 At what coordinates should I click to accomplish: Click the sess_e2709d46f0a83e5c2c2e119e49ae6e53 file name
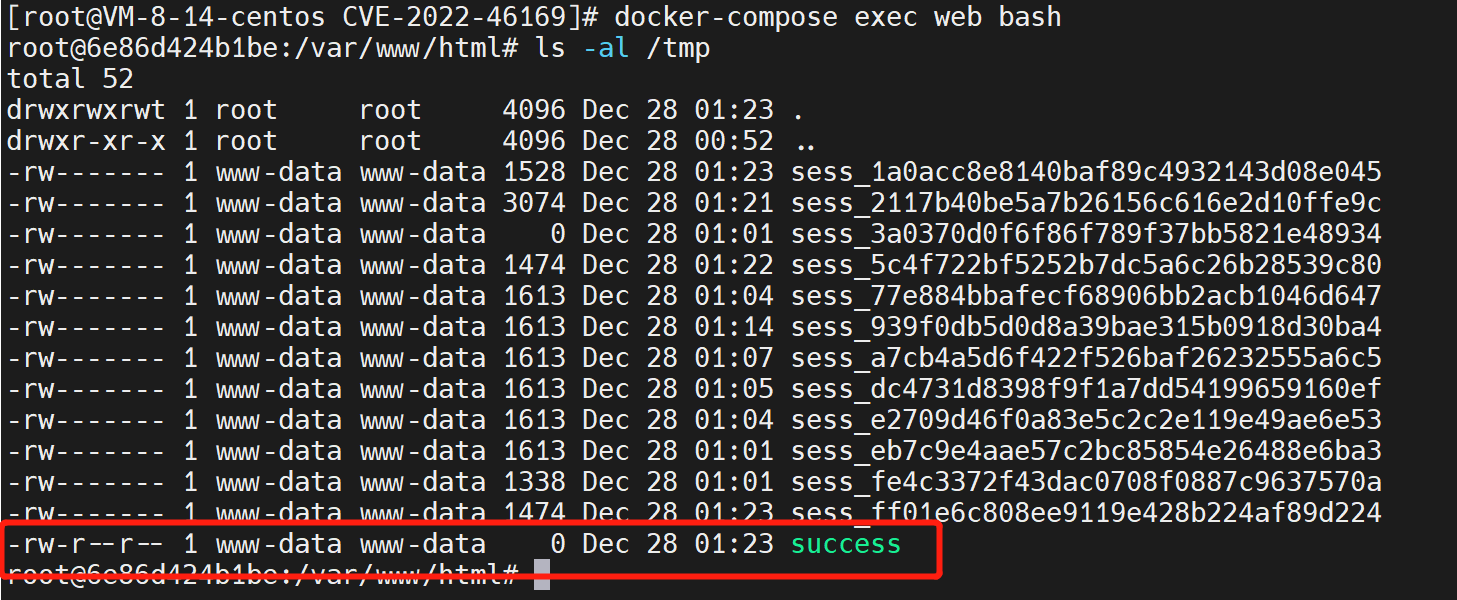[1086, 420]
